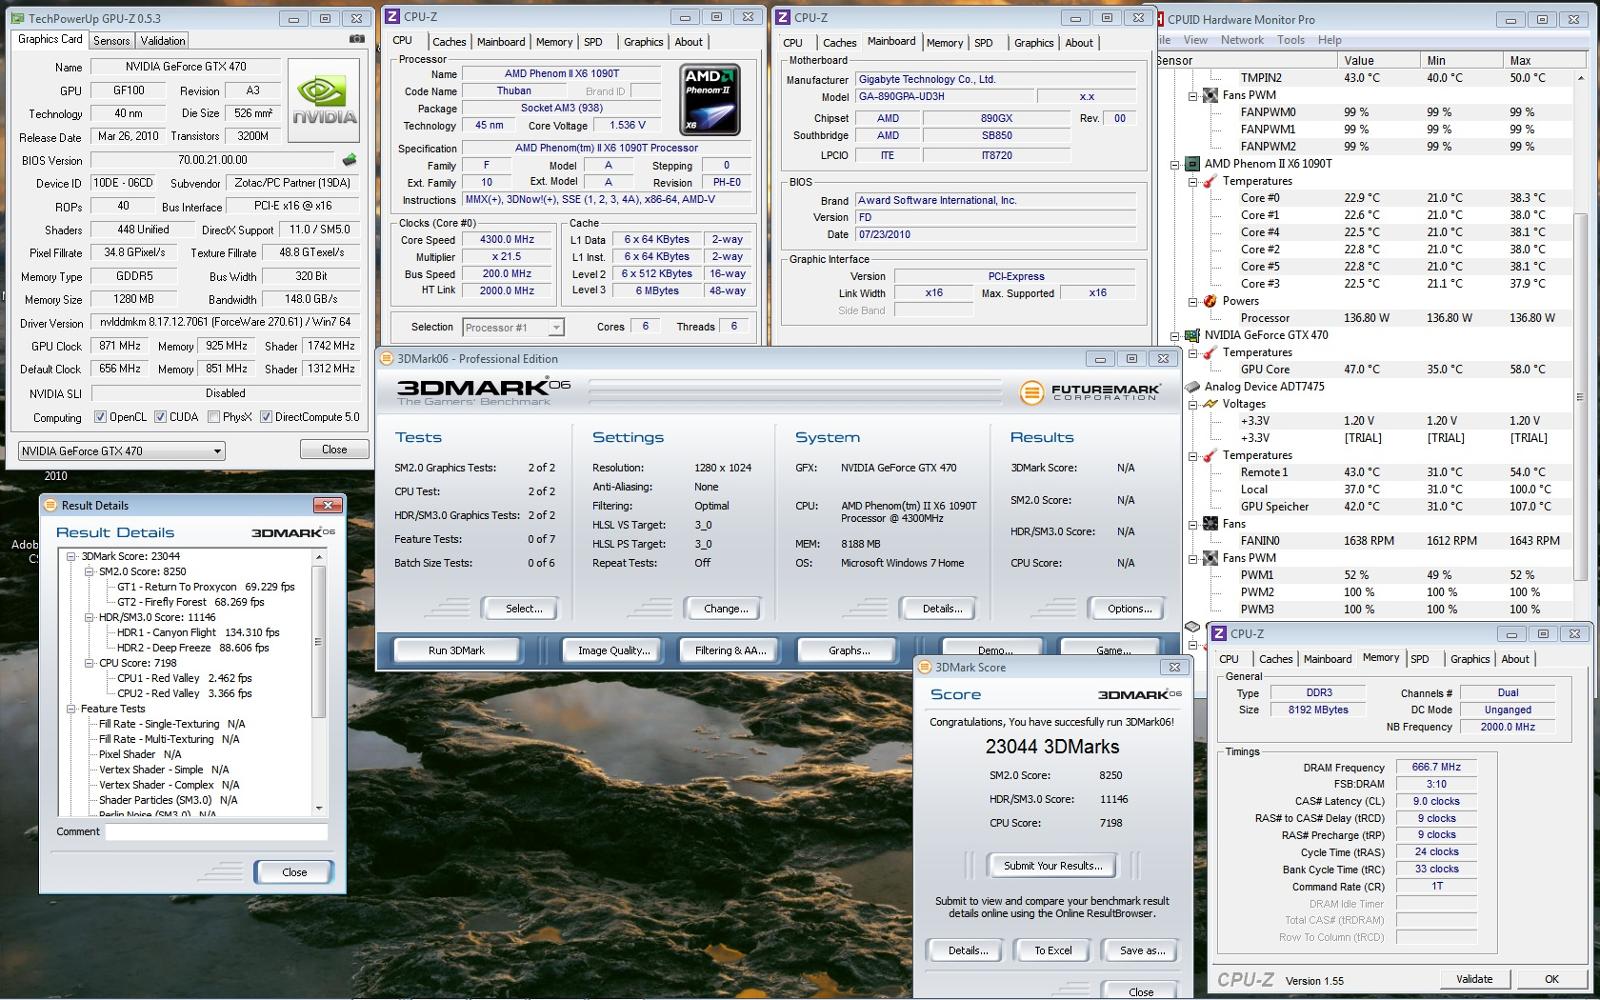Screen dimensions: 1600x1000
Task: Collapse the CPU Score 7198 node
Action: (x=90, y=662)
